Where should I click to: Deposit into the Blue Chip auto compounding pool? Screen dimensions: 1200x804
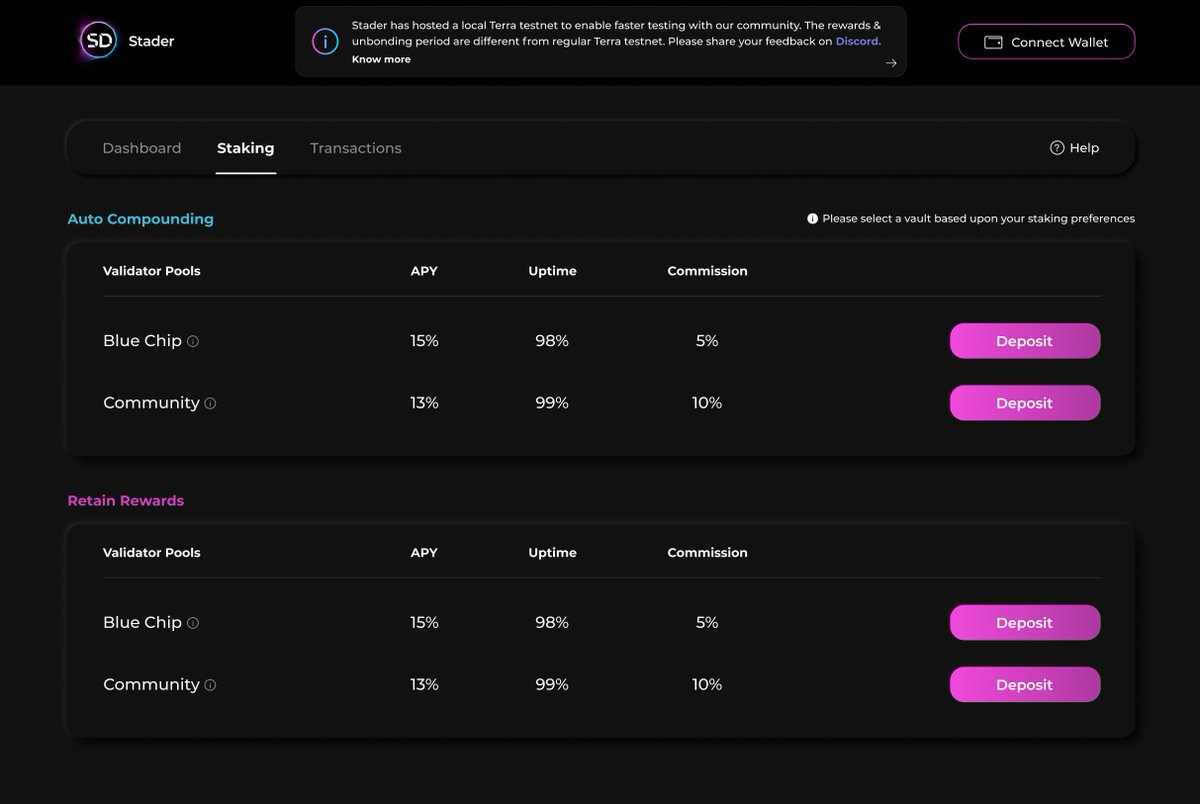[x=1024, y=340]
